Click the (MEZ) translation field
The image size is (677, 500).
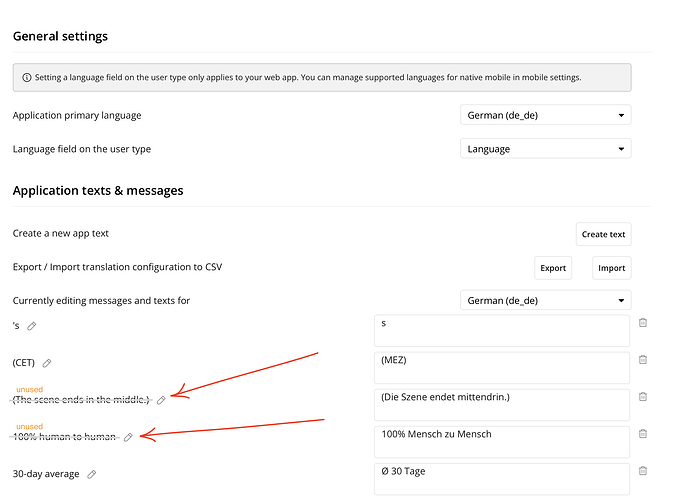click(x=501, y=367)
